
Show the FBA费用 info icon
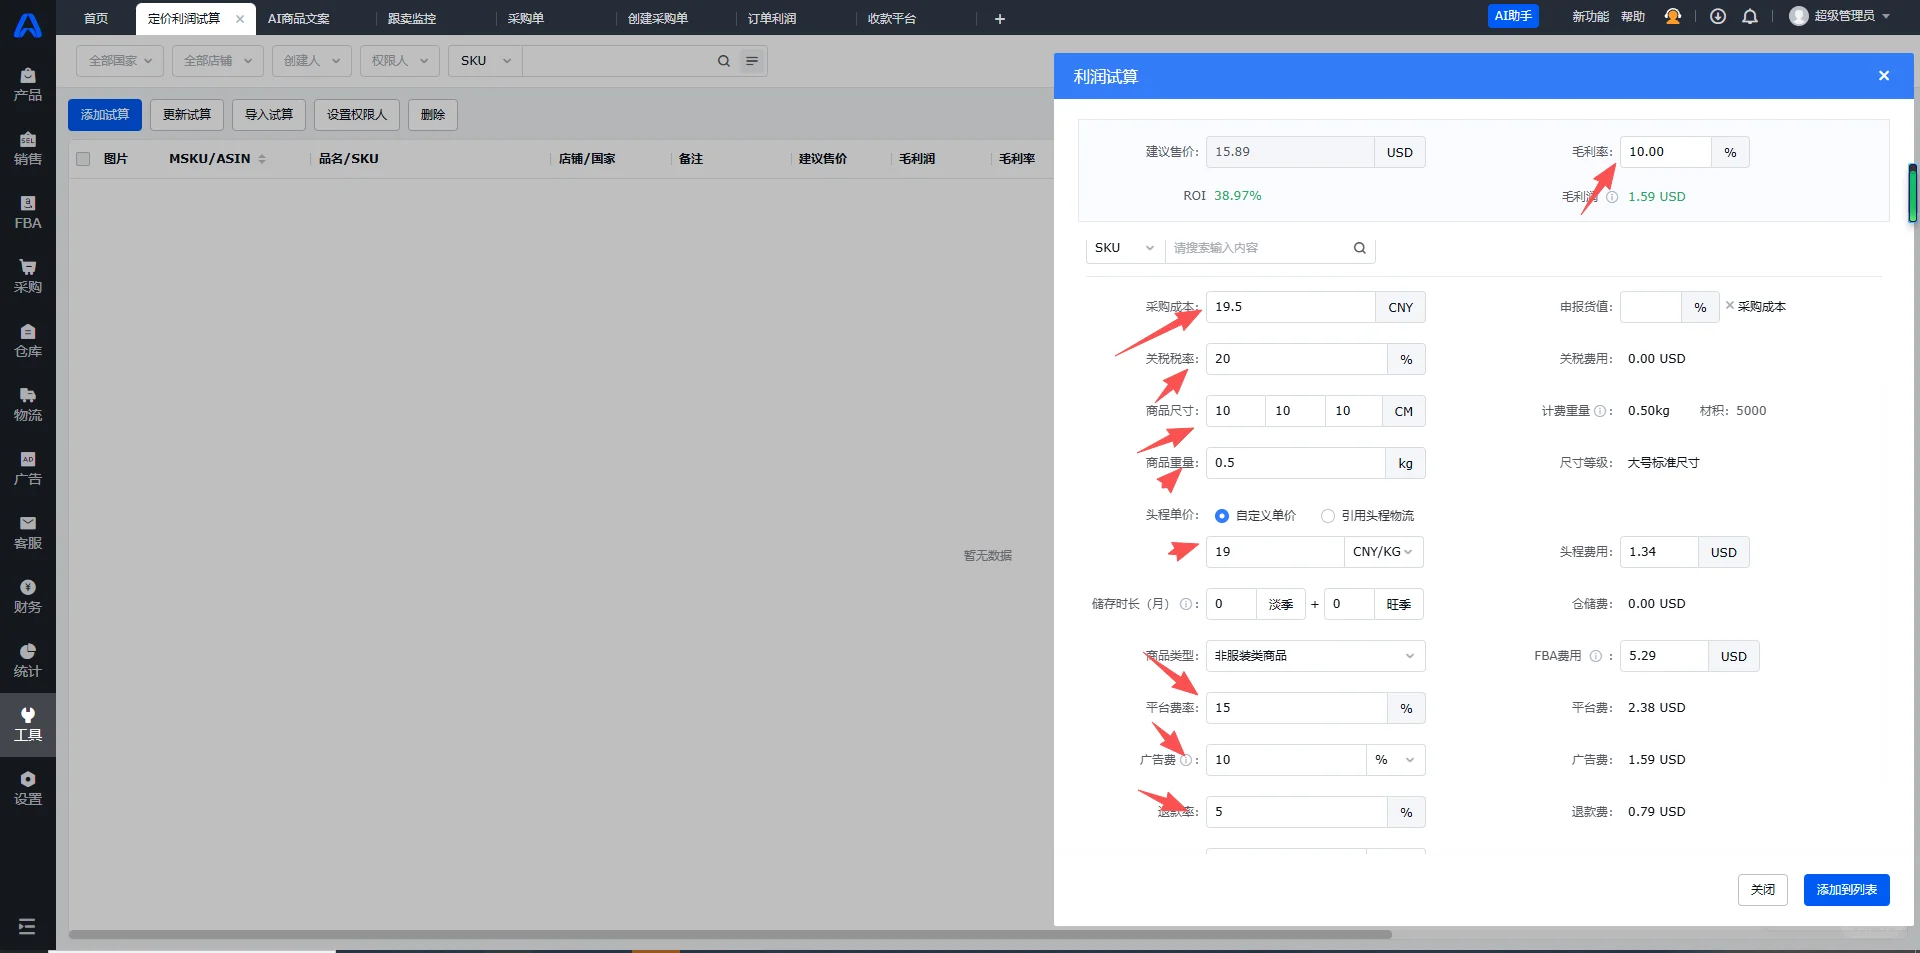pos(1596,656)
